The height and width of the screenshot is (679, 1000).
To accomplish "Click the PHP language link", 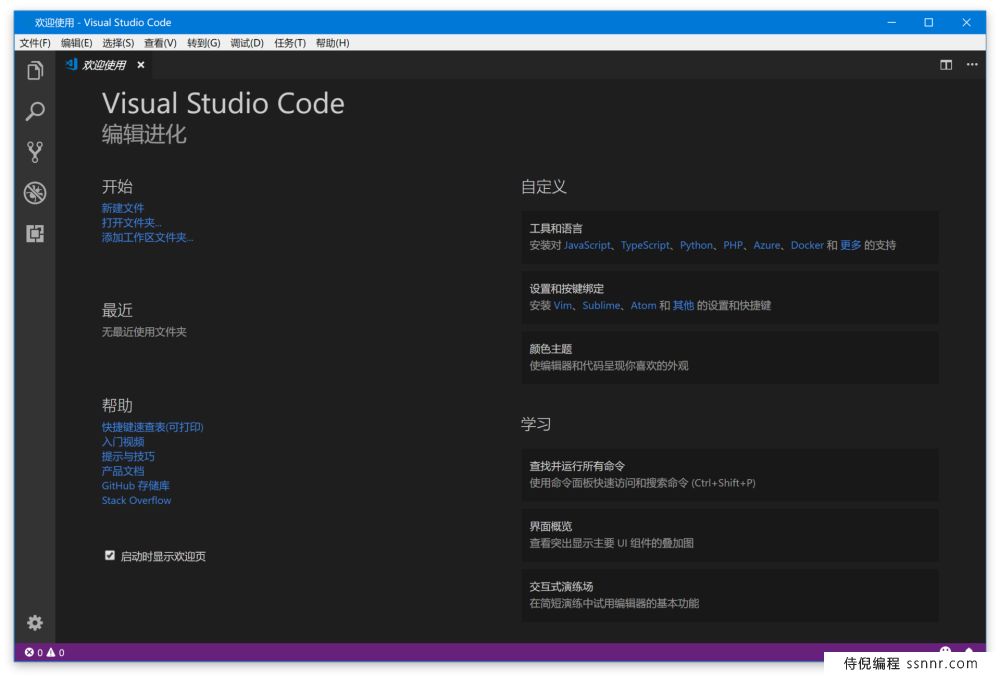I will tap(733, 245).
